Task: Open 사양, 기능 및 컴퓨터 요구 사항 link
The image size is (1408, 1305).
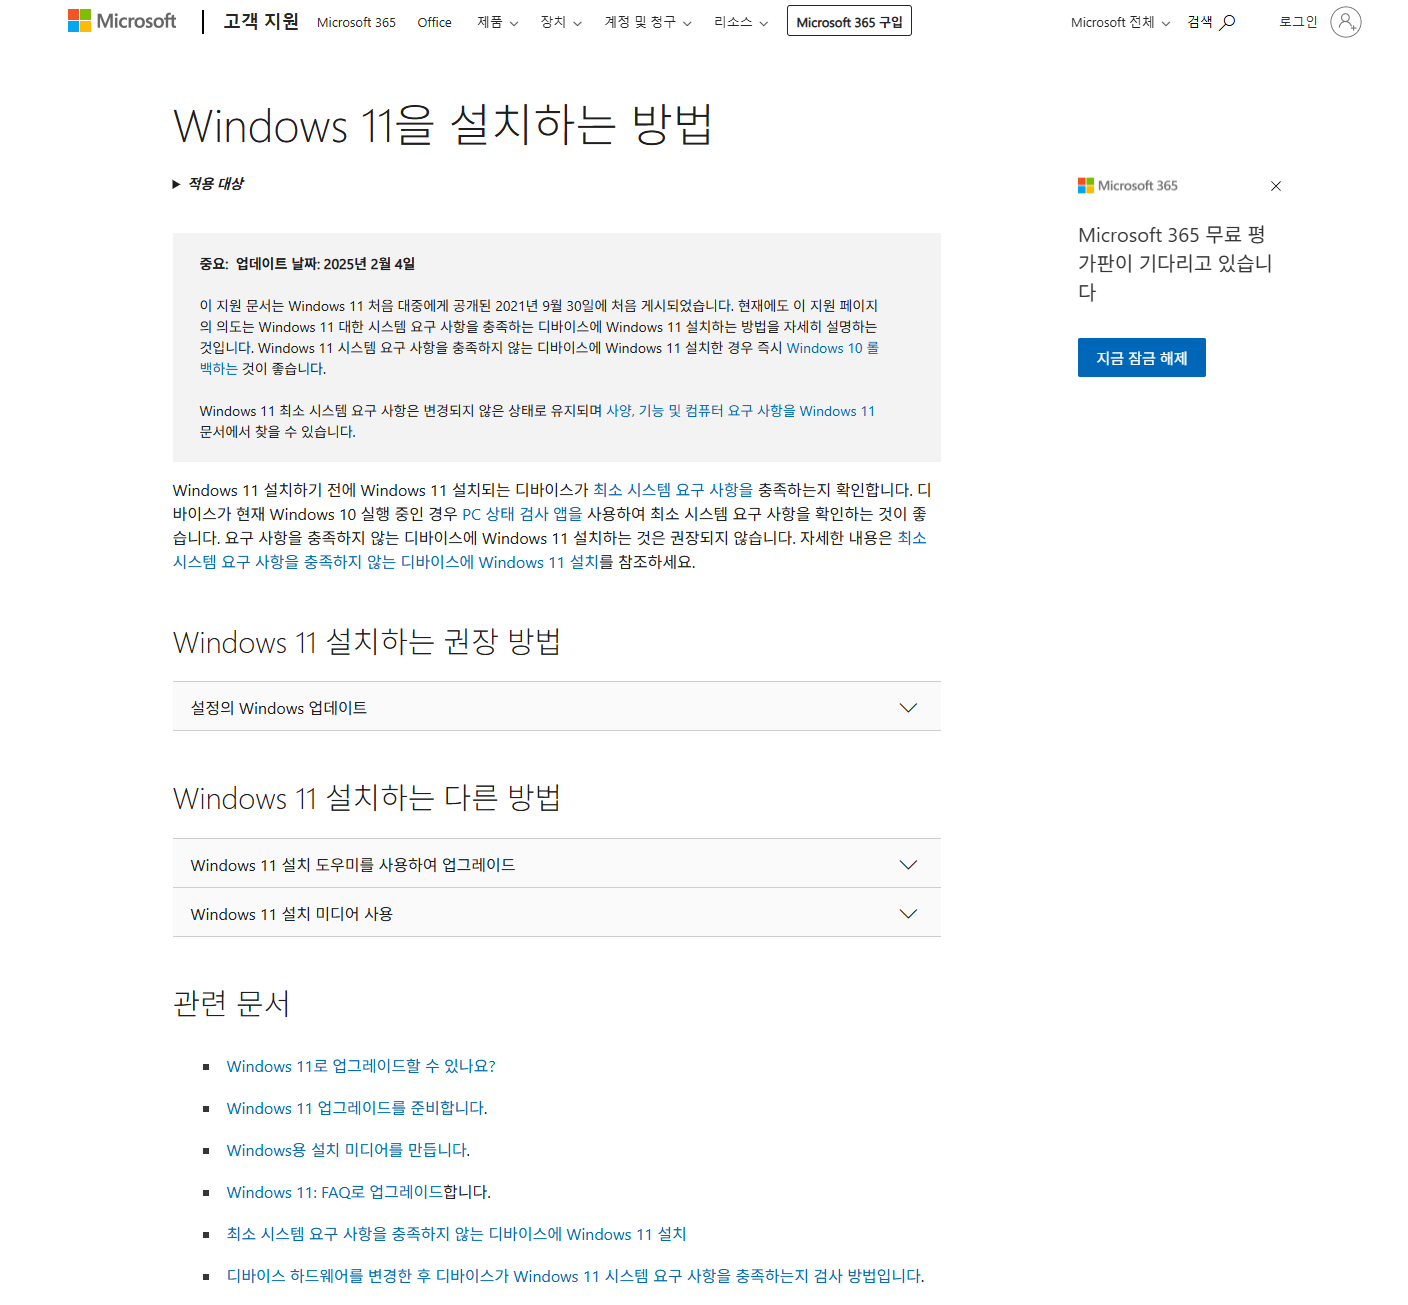Action: pos(740,411)
